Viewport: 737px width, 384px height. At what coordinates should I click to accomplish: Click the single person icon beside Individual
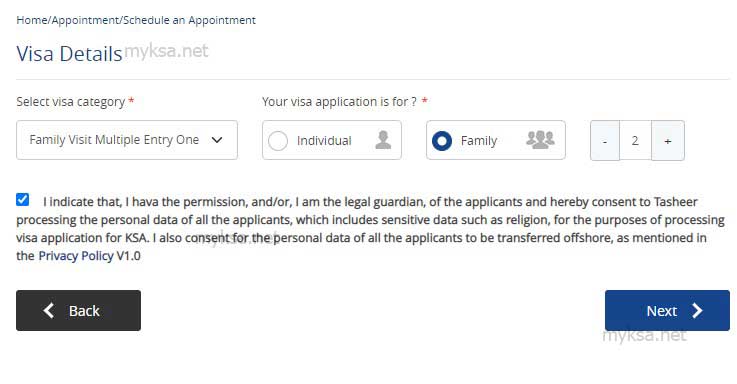tap(383, 140)
